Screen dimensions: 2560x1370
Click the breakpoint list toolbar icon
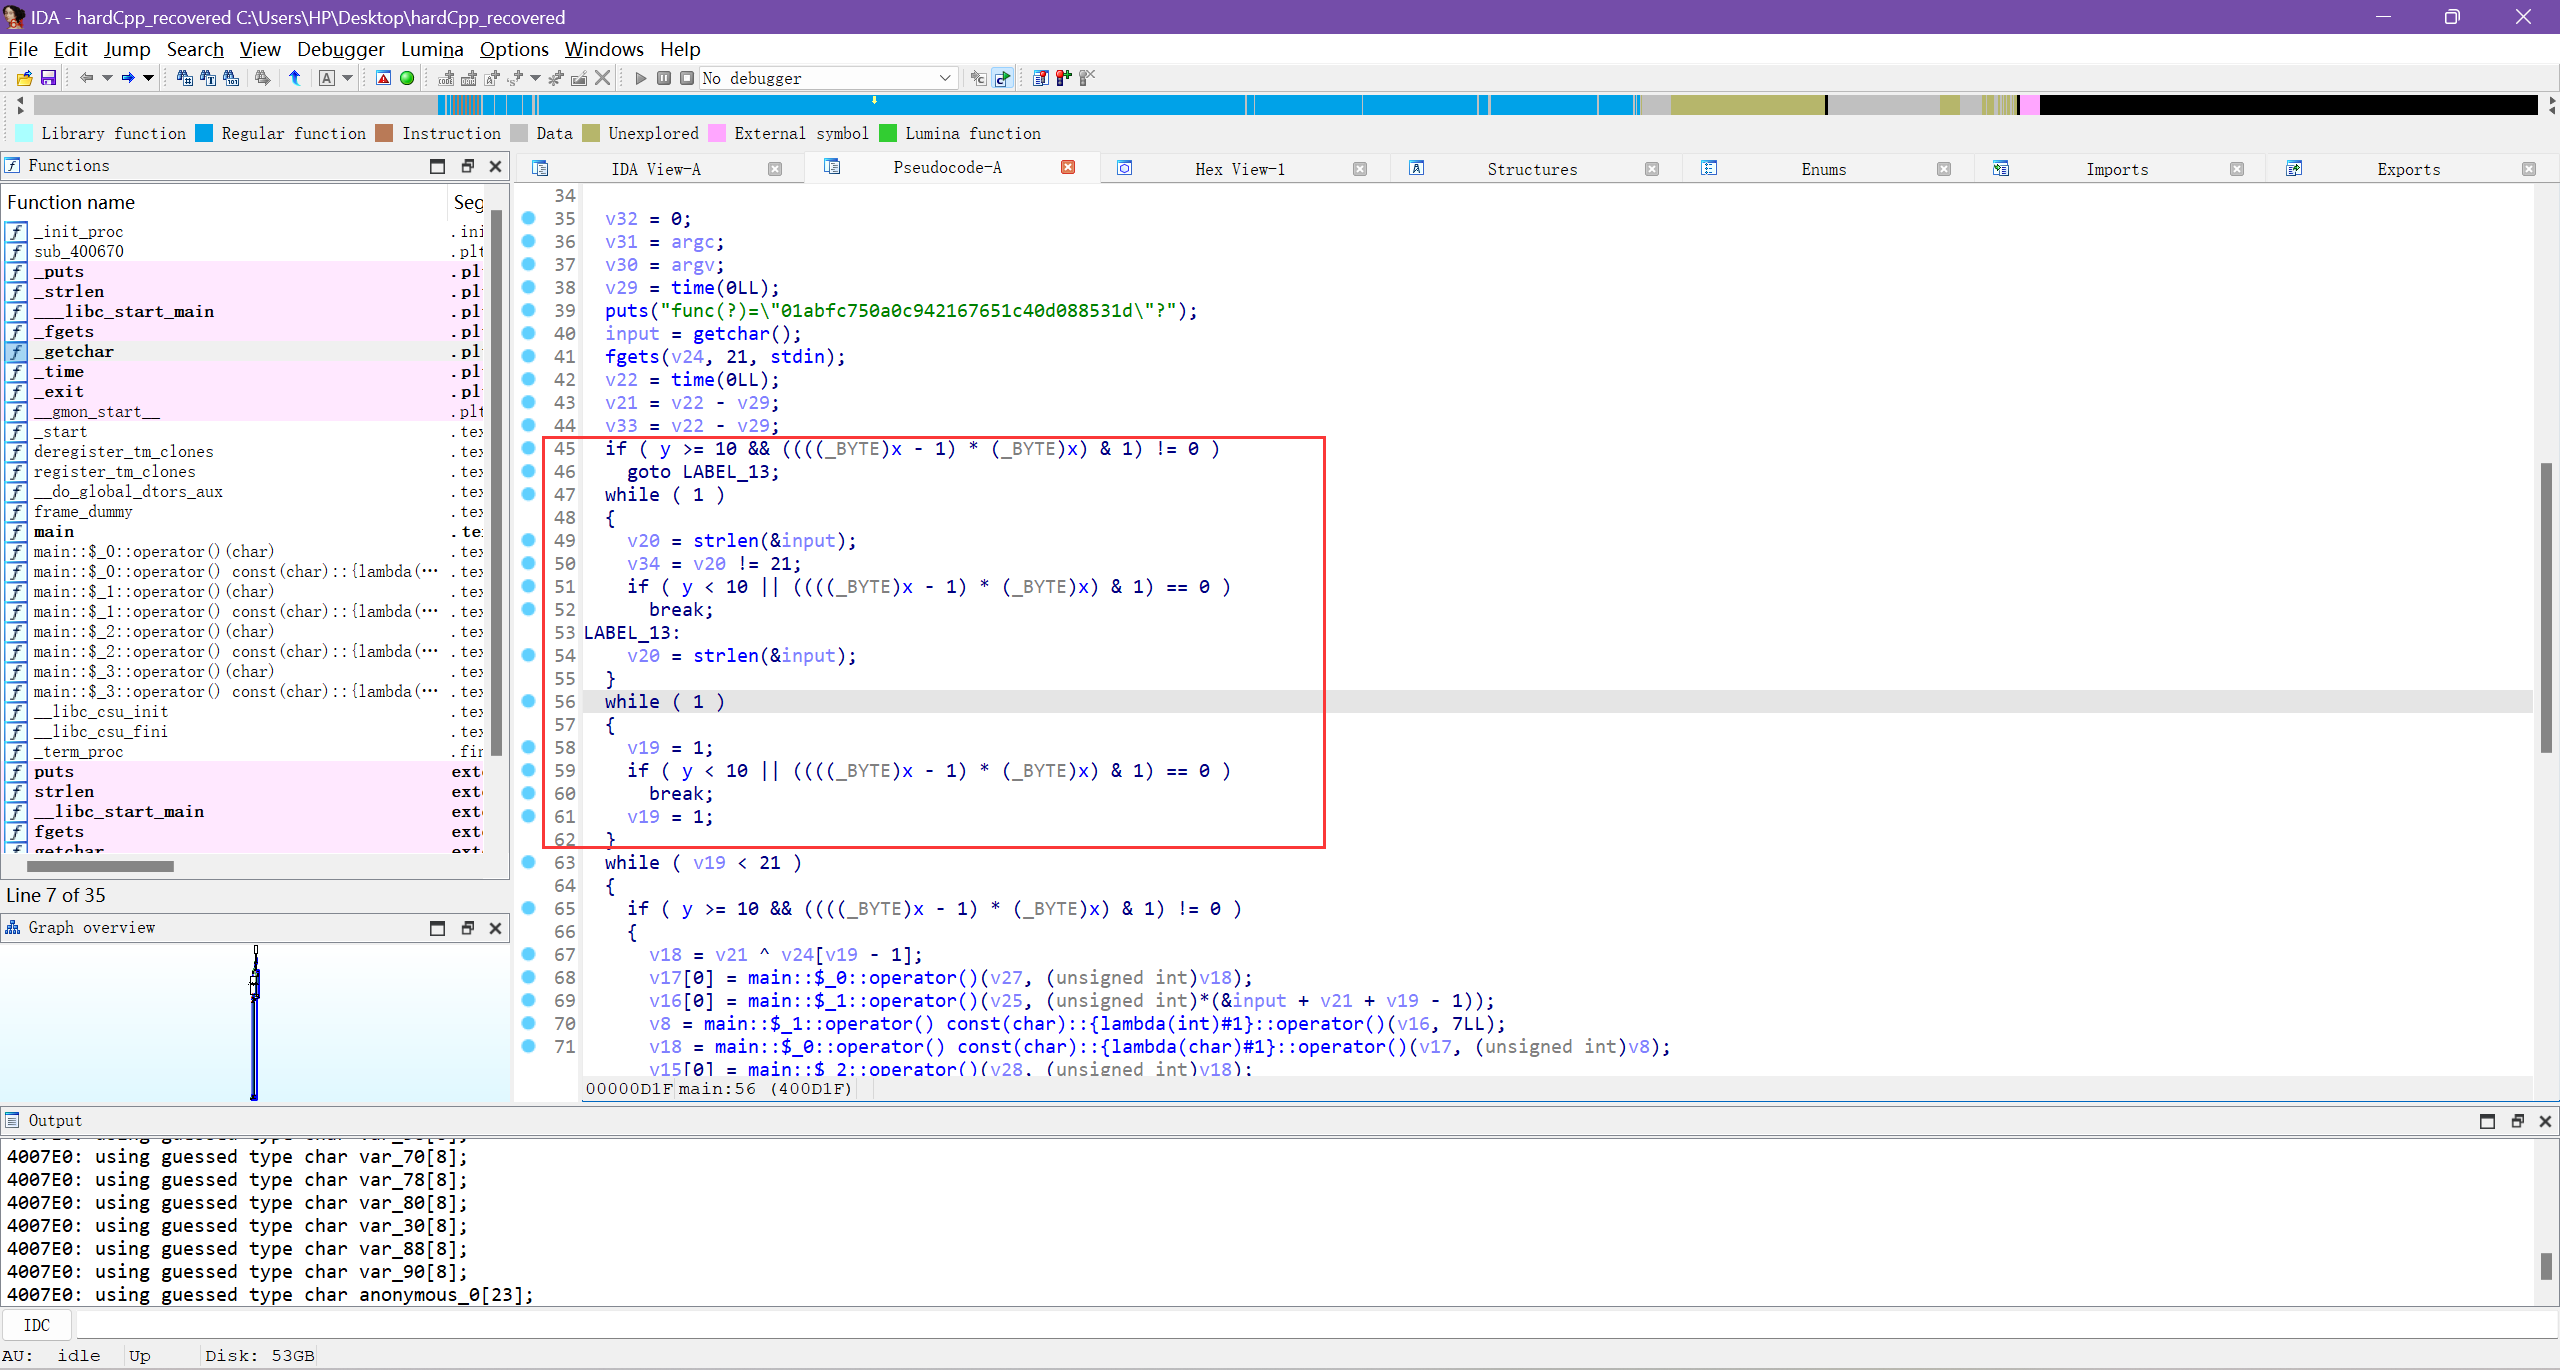click(1040, 78)
